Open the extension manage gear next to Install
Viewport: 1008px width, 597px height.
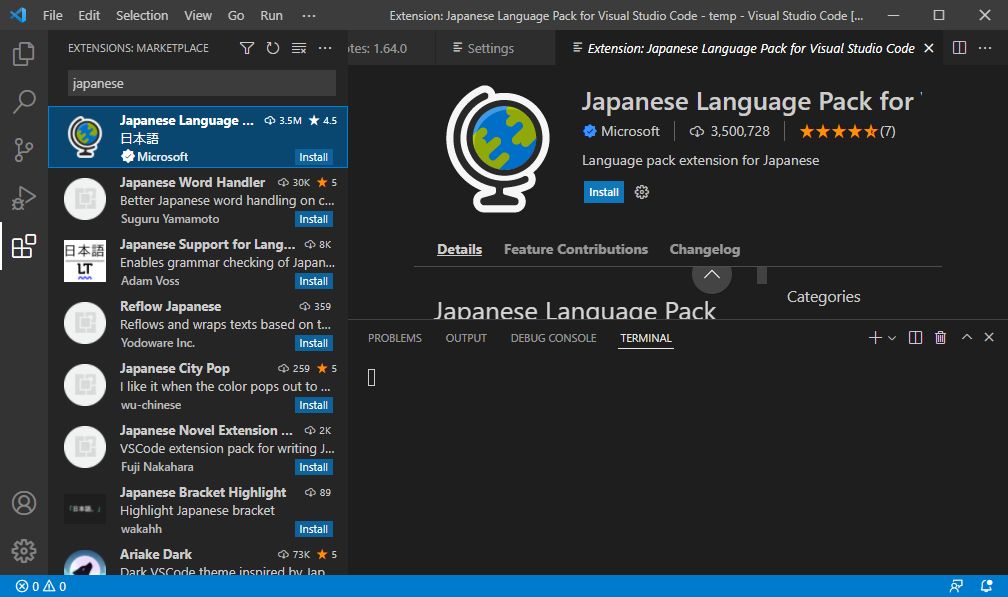coord(642,192)
